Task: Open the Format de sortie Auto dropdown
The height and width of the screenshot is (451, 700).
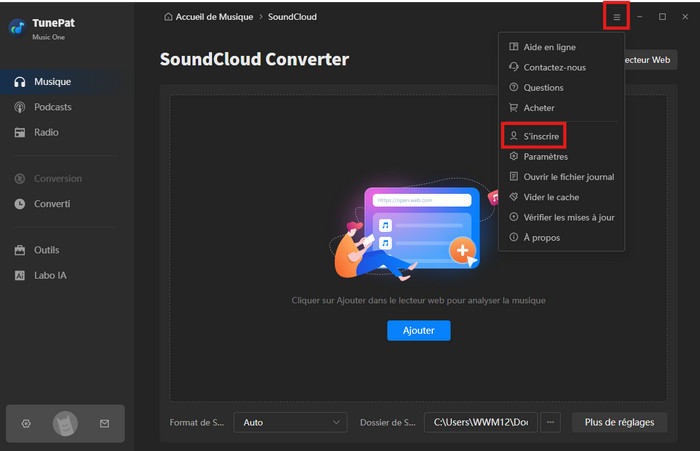Action: pos(290,422)
